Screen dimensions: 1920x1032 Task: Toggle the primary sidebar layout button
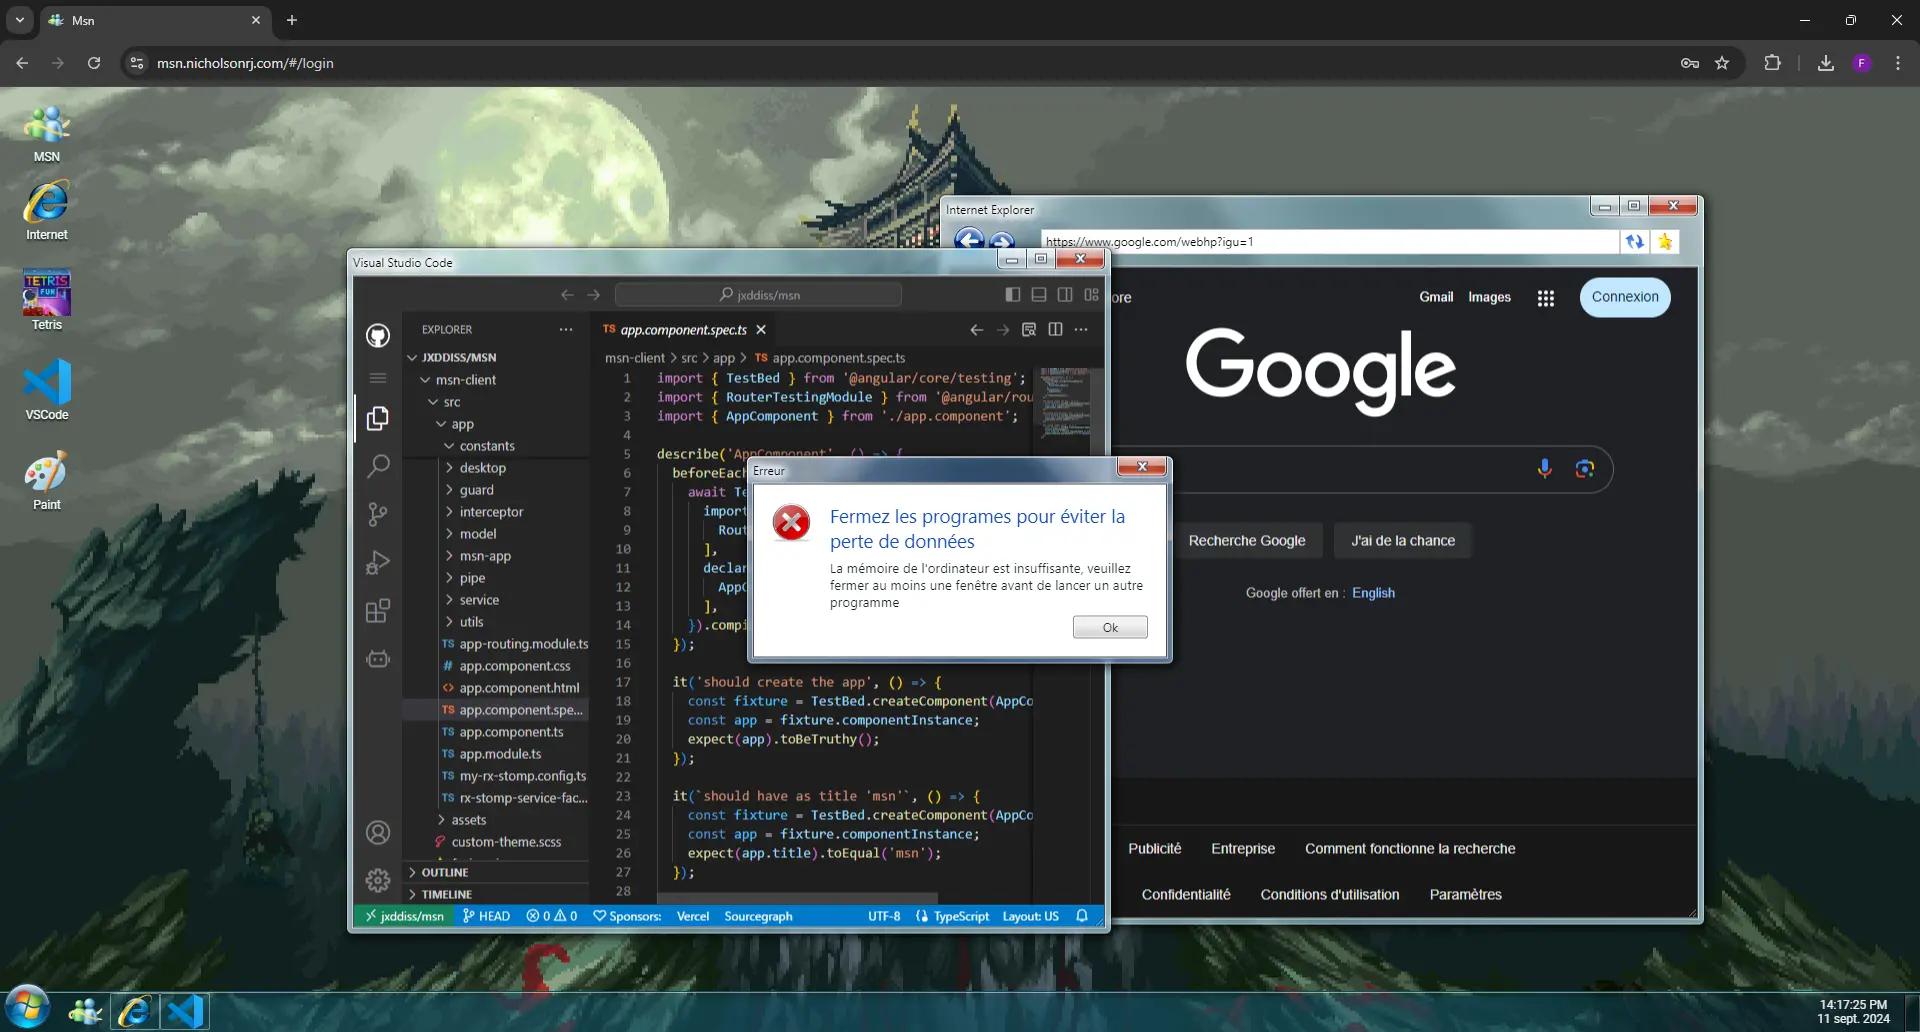[1012, 295]
